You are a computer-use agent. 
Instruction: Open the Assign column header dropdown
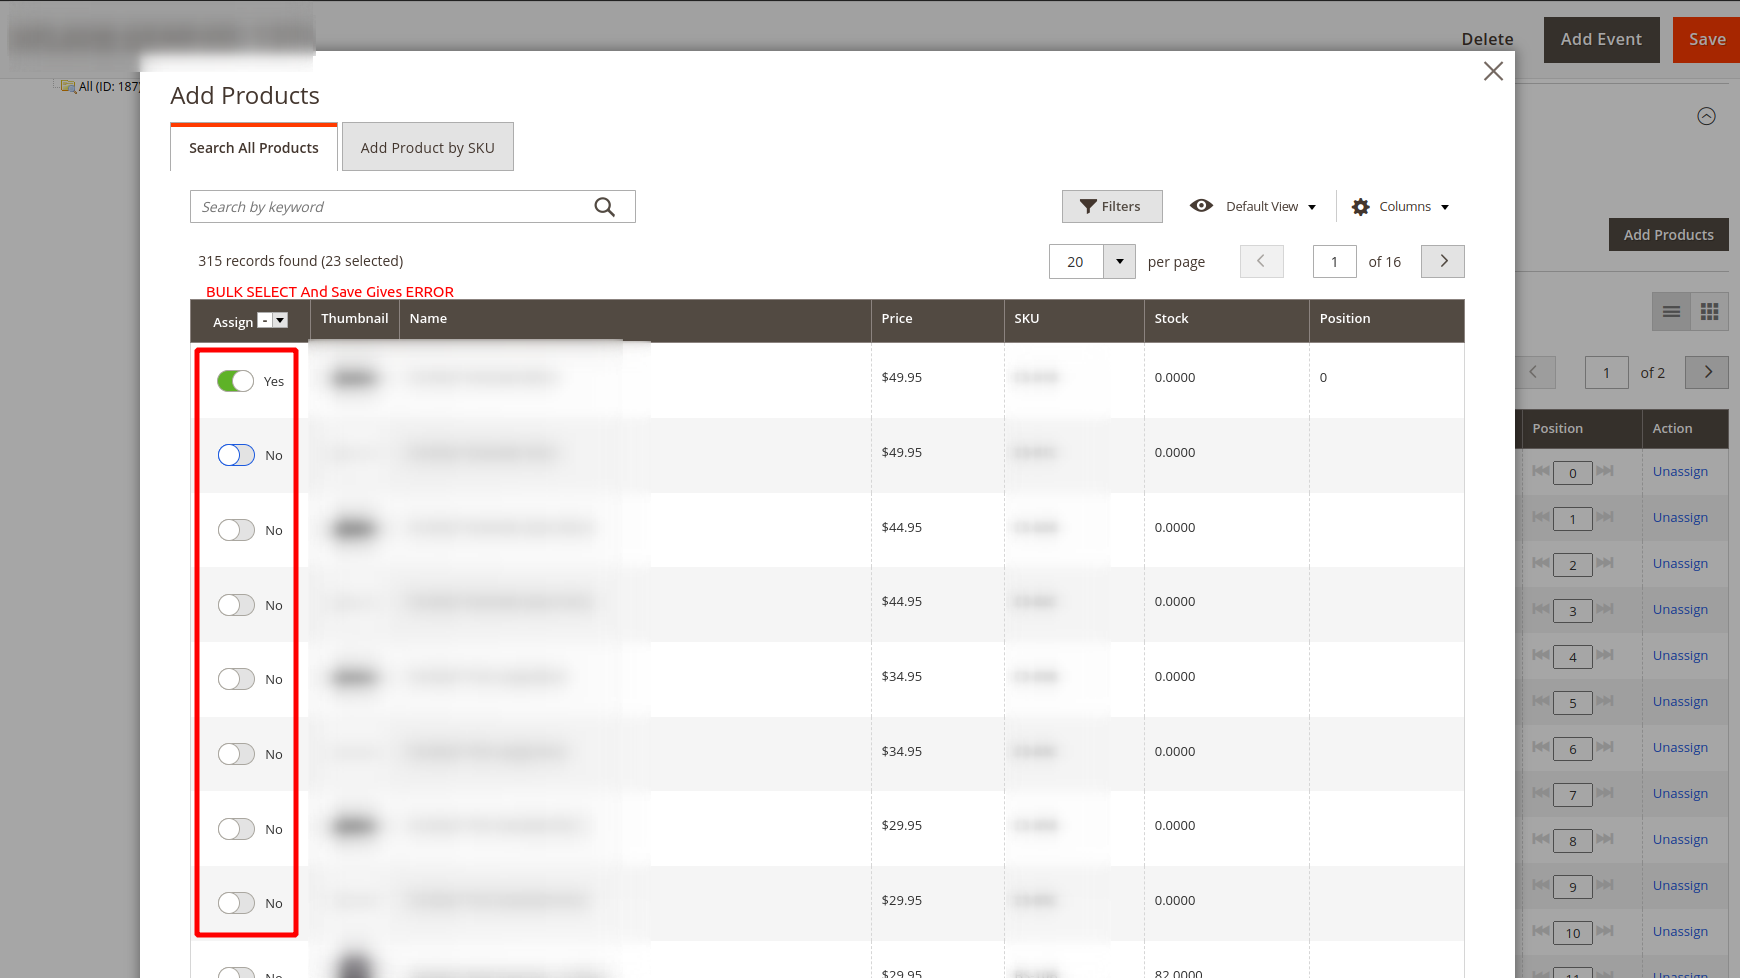(280, 320)
